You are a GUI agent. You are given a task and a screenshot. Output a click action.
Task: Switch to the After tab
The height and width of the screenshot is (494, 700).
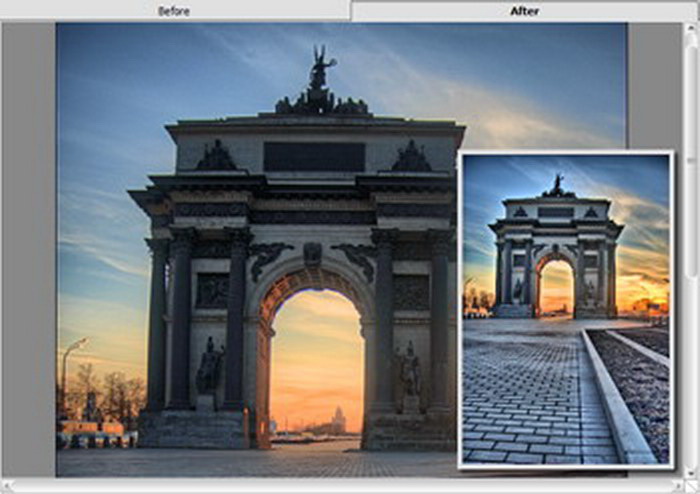(525, 11)
